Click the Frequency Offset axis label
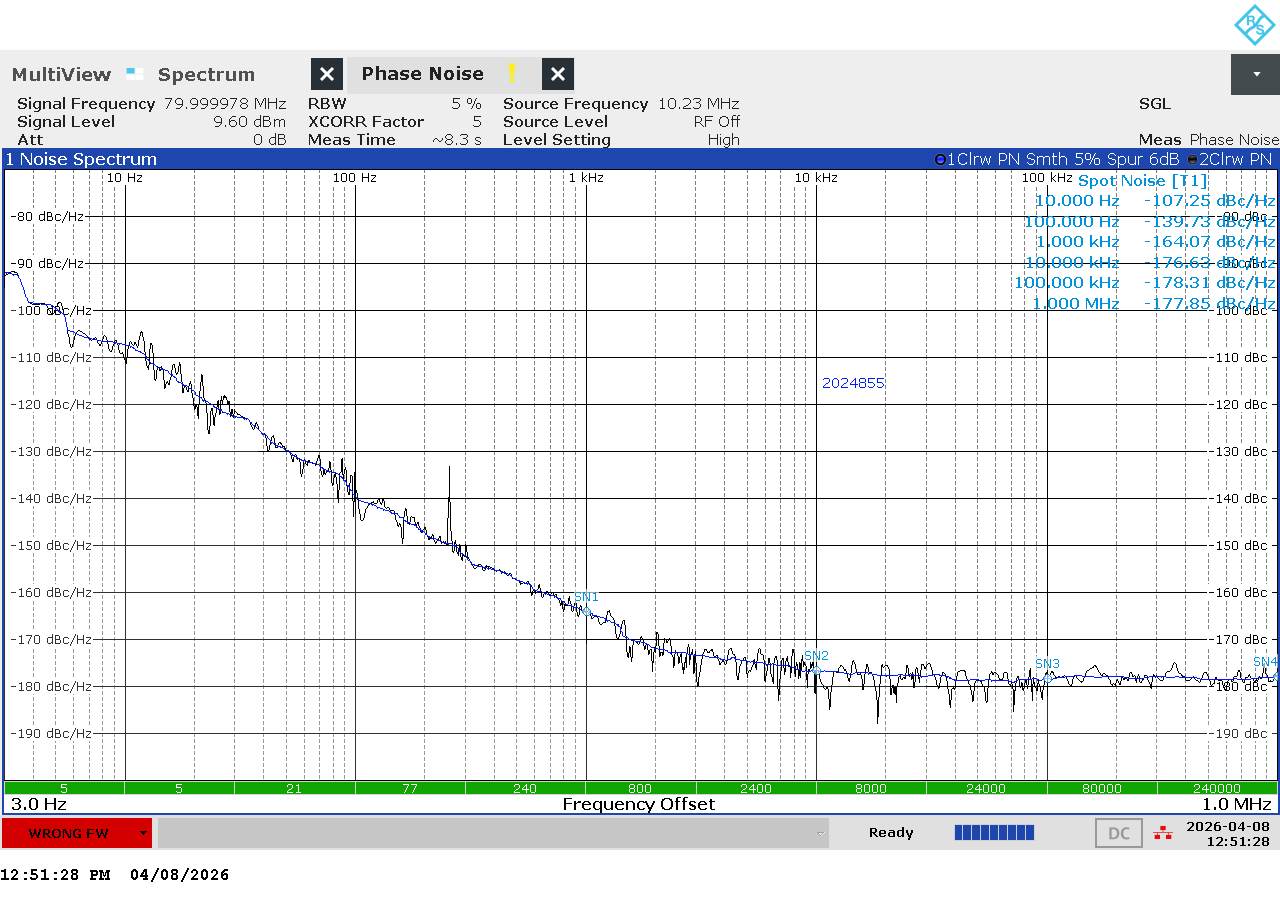Viewport: 1280px width, 900px height. pyautogui.click(x=639, y=805)
